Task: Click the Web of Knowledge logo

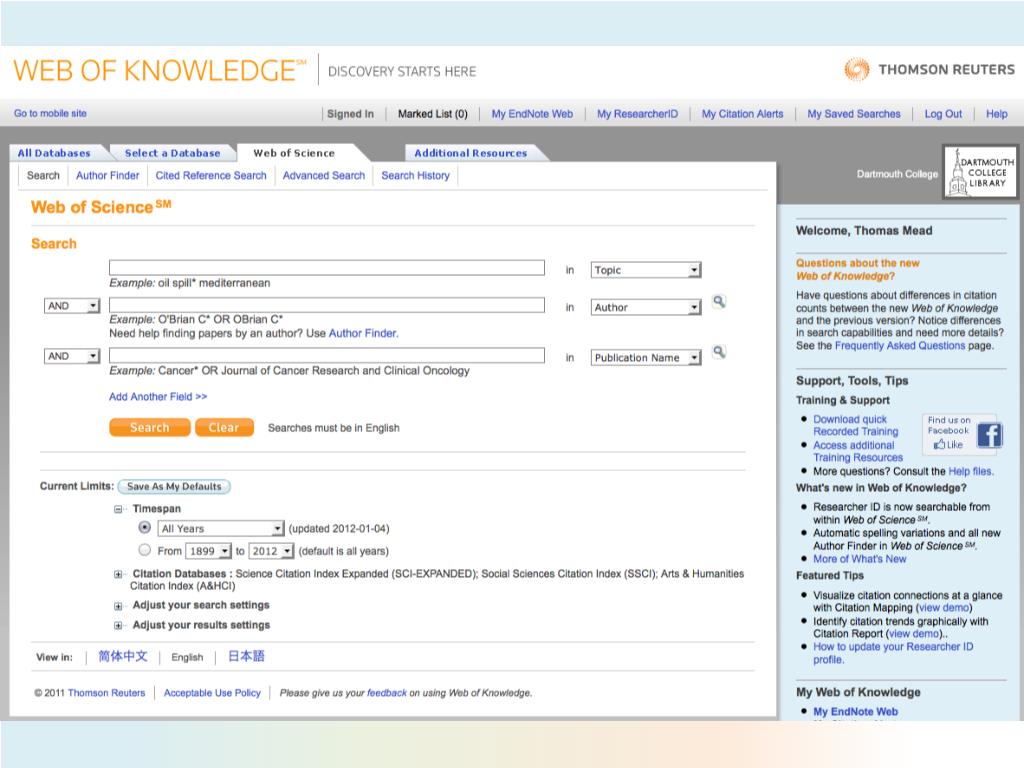Action: point(159,70)
